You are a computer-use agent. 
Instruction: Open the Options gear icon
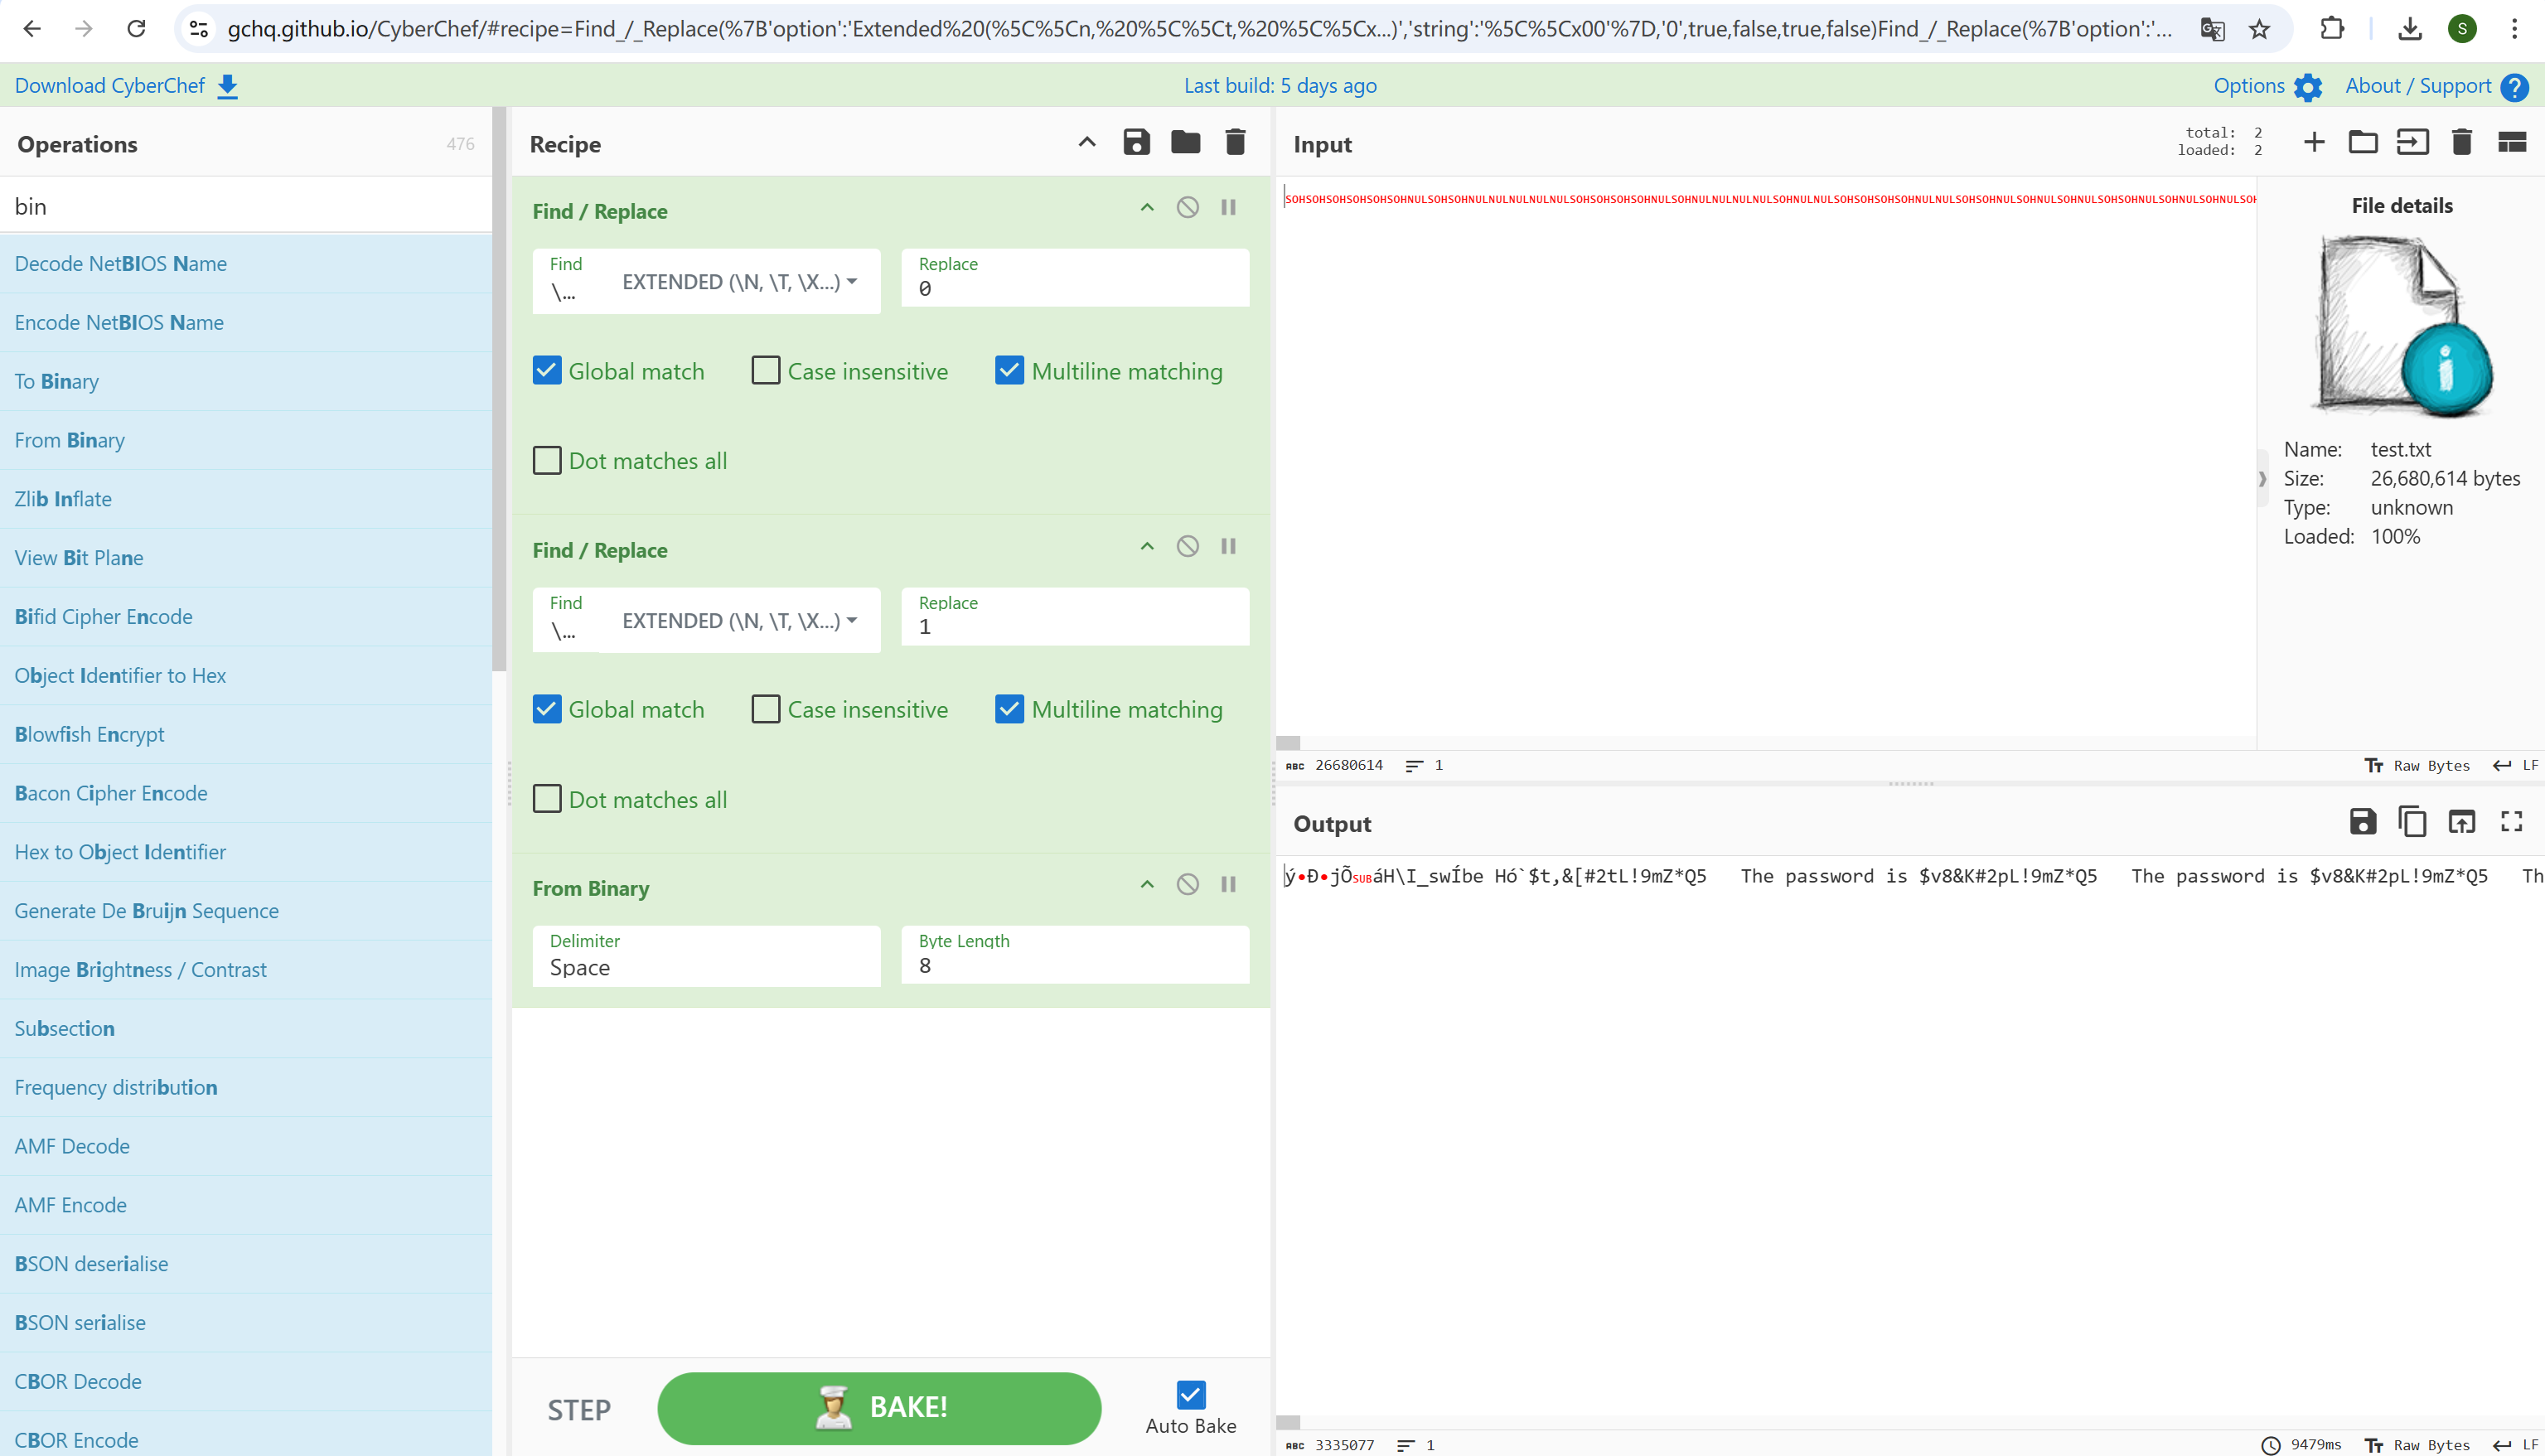coord(2308,87)
